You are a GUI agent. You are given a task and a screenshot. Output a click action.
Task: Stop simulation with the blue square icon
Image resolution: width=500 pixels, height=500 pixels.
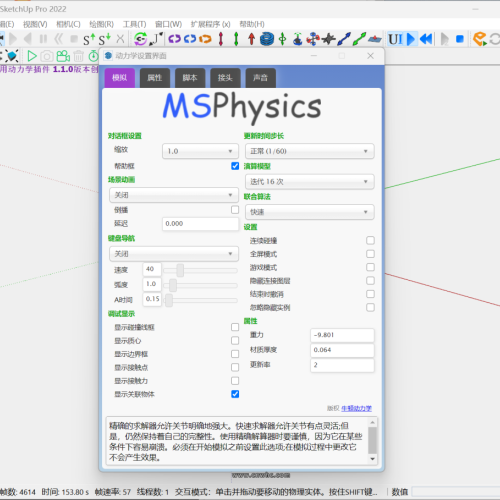pos(460,39)
